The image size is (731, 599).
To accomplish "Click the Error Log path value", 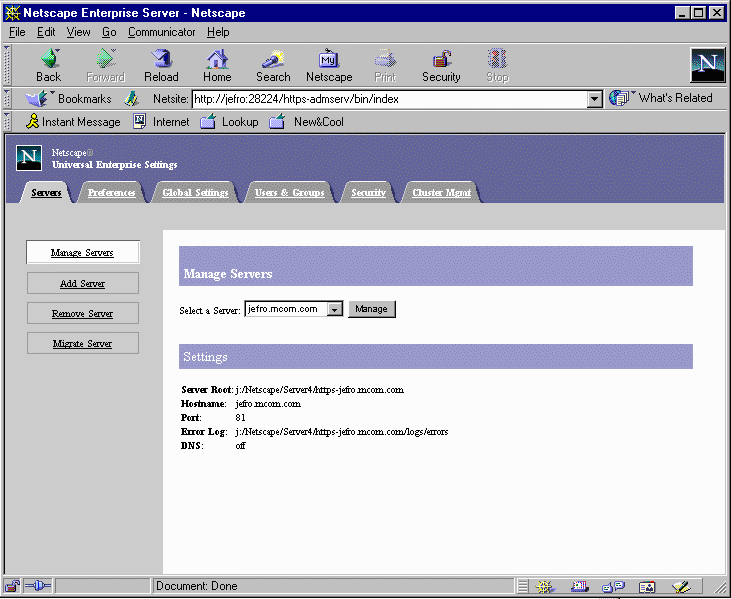I will [x=342, y=432].
